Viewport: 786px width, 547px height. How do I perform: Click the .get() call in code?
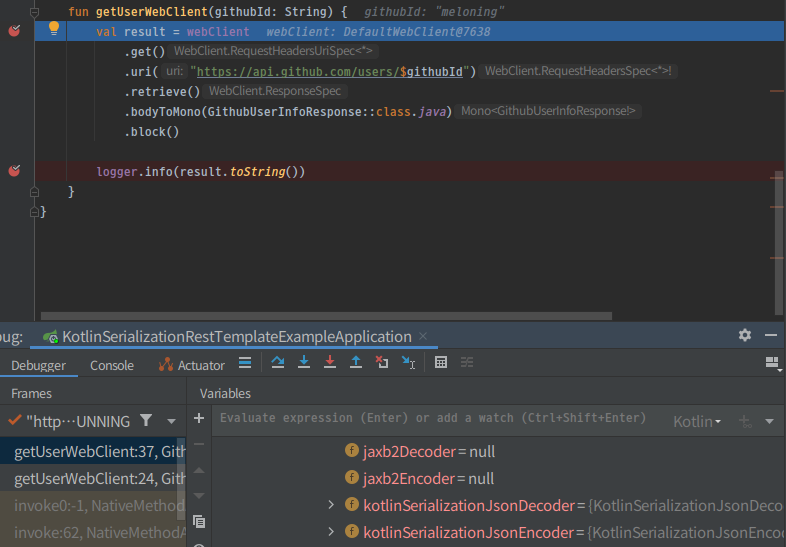click(x=145, y=52)
